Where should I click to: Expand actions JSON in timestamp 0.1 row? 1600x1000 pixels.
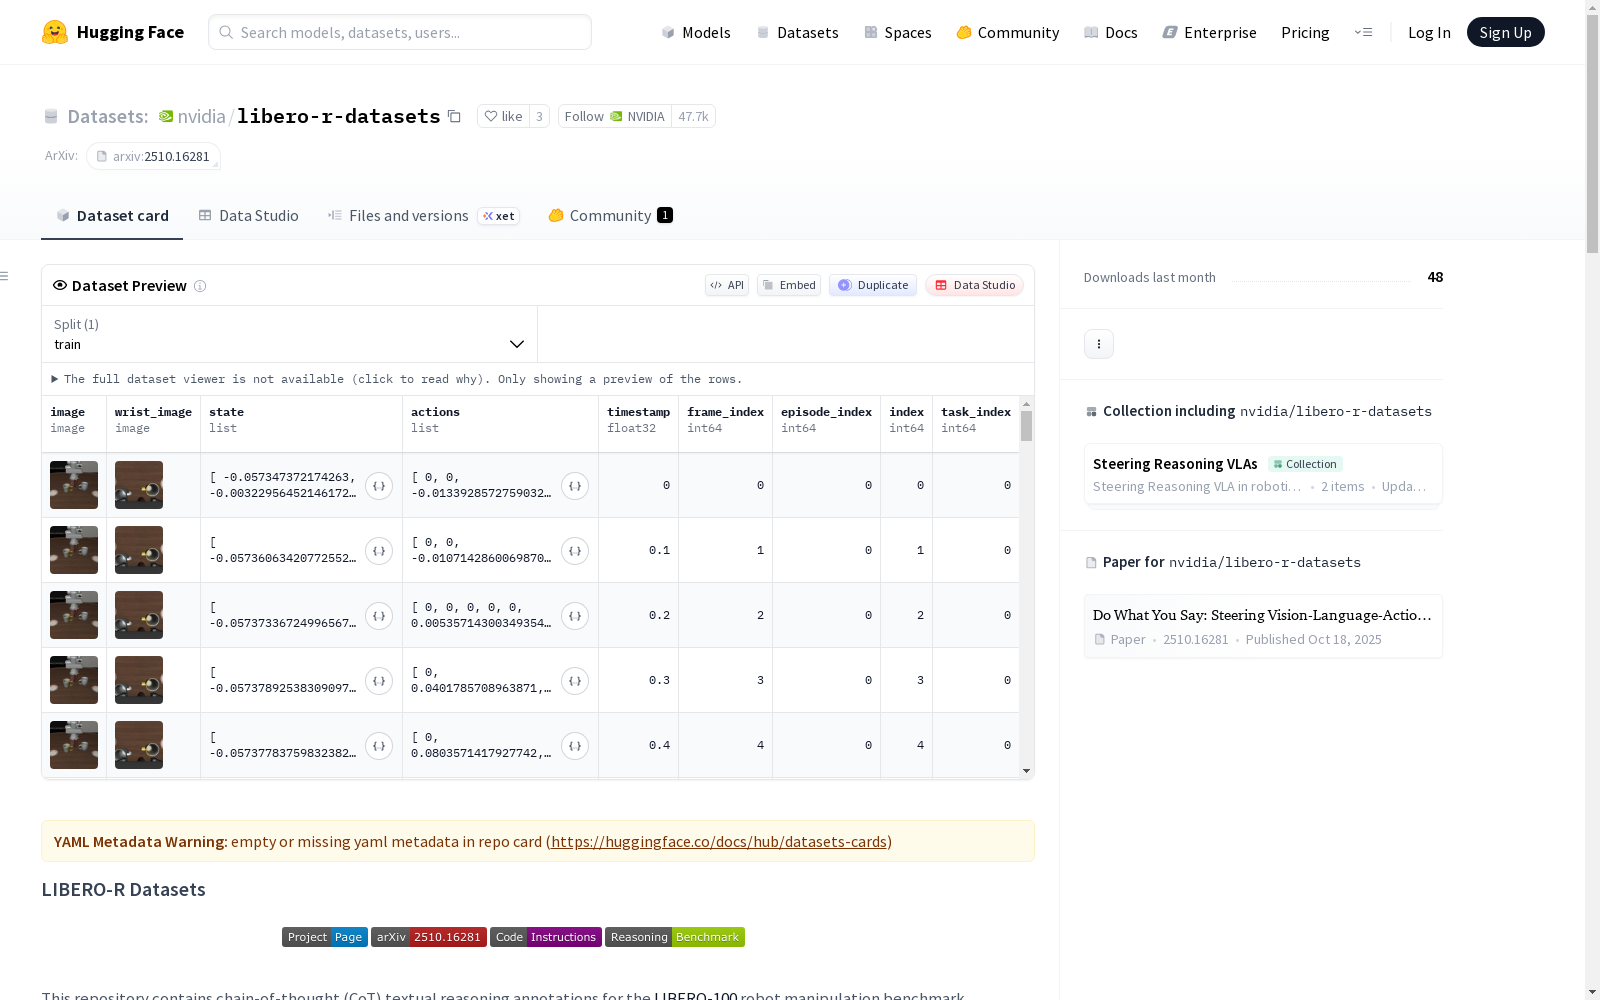[x=575, y=551]
